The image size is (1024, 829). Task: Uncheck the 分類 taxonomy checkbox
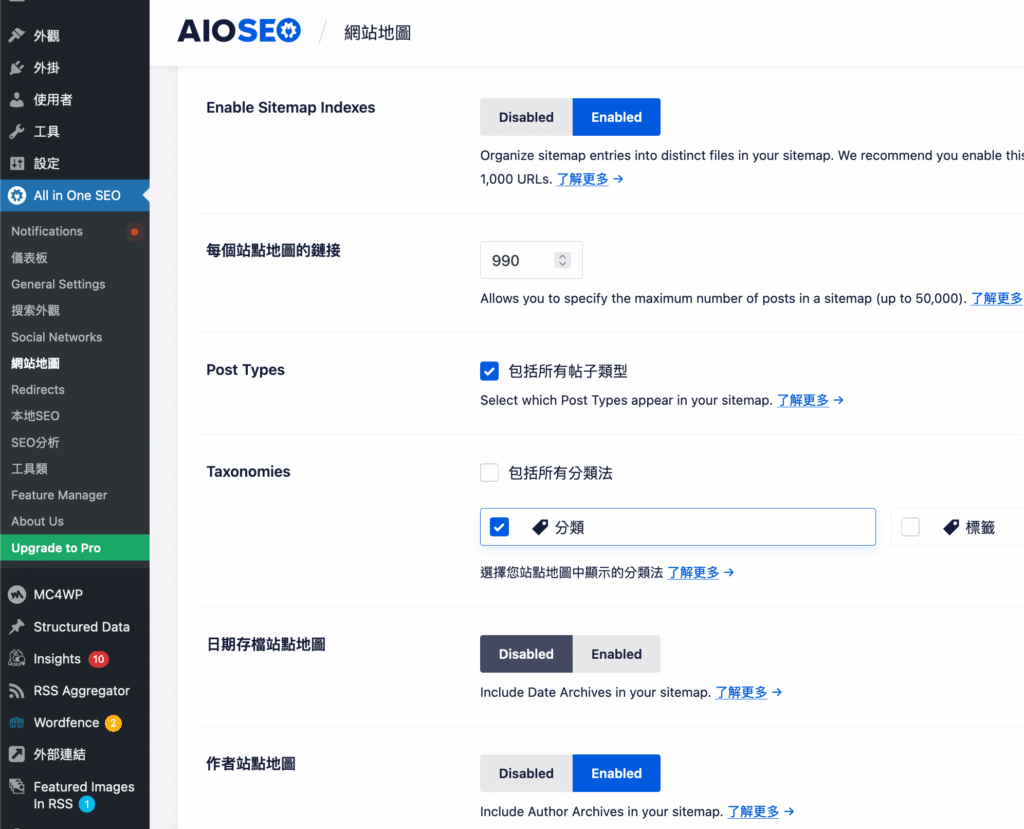[x=500, y=527]
